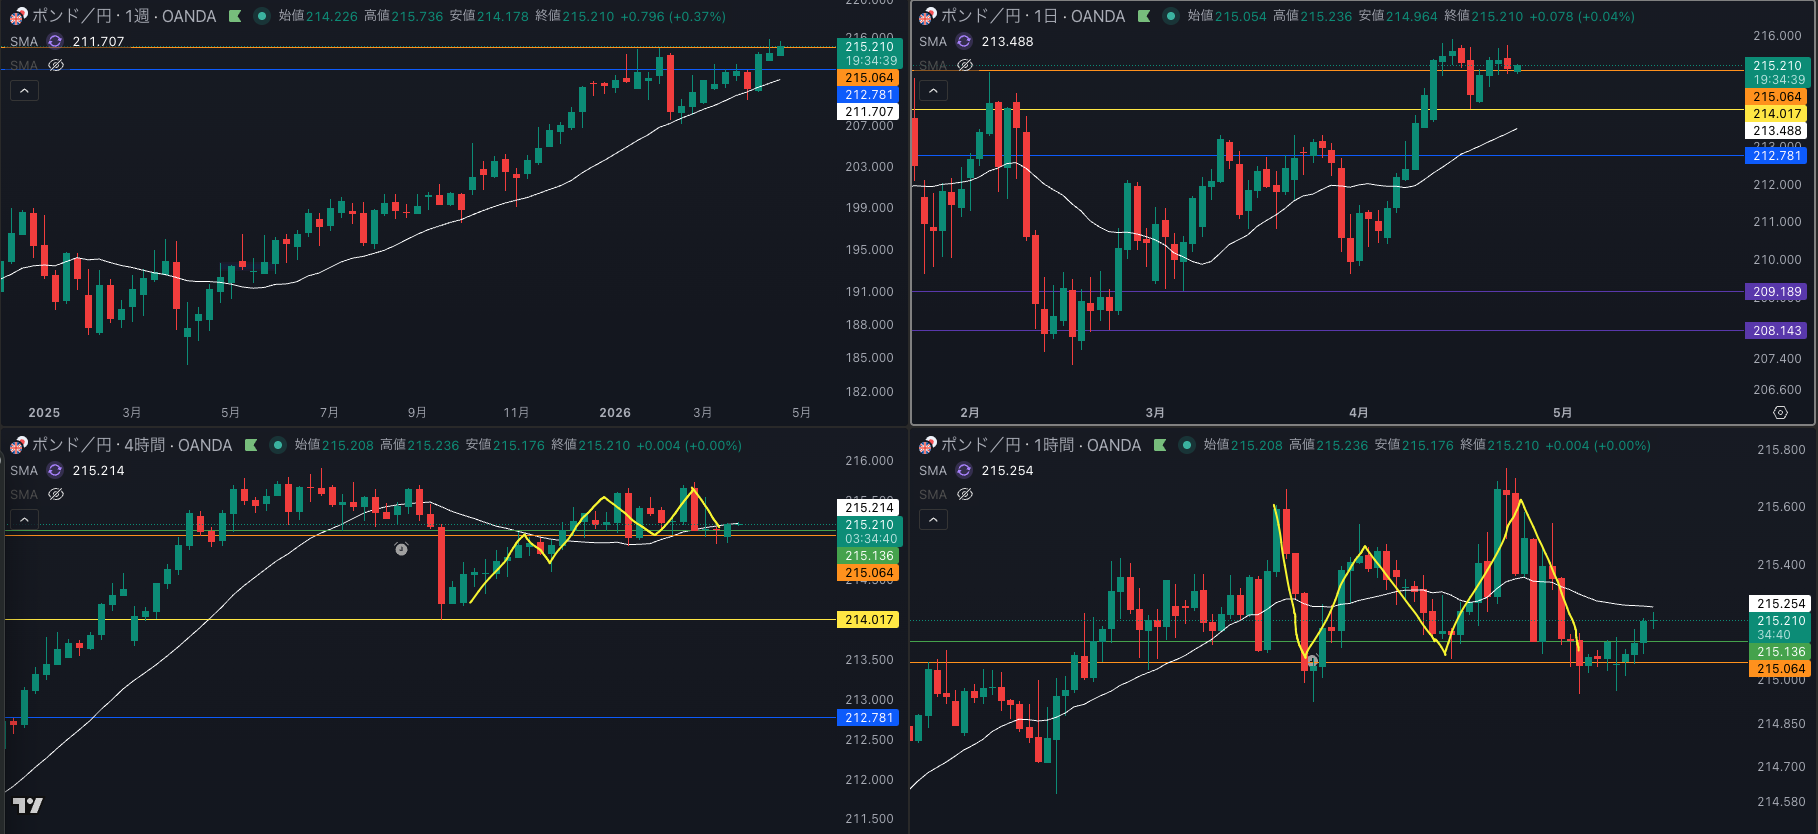Select the visible SMA label in the 1週 chart
Screen dimensions: 1818x834
[x=24, y=41]
